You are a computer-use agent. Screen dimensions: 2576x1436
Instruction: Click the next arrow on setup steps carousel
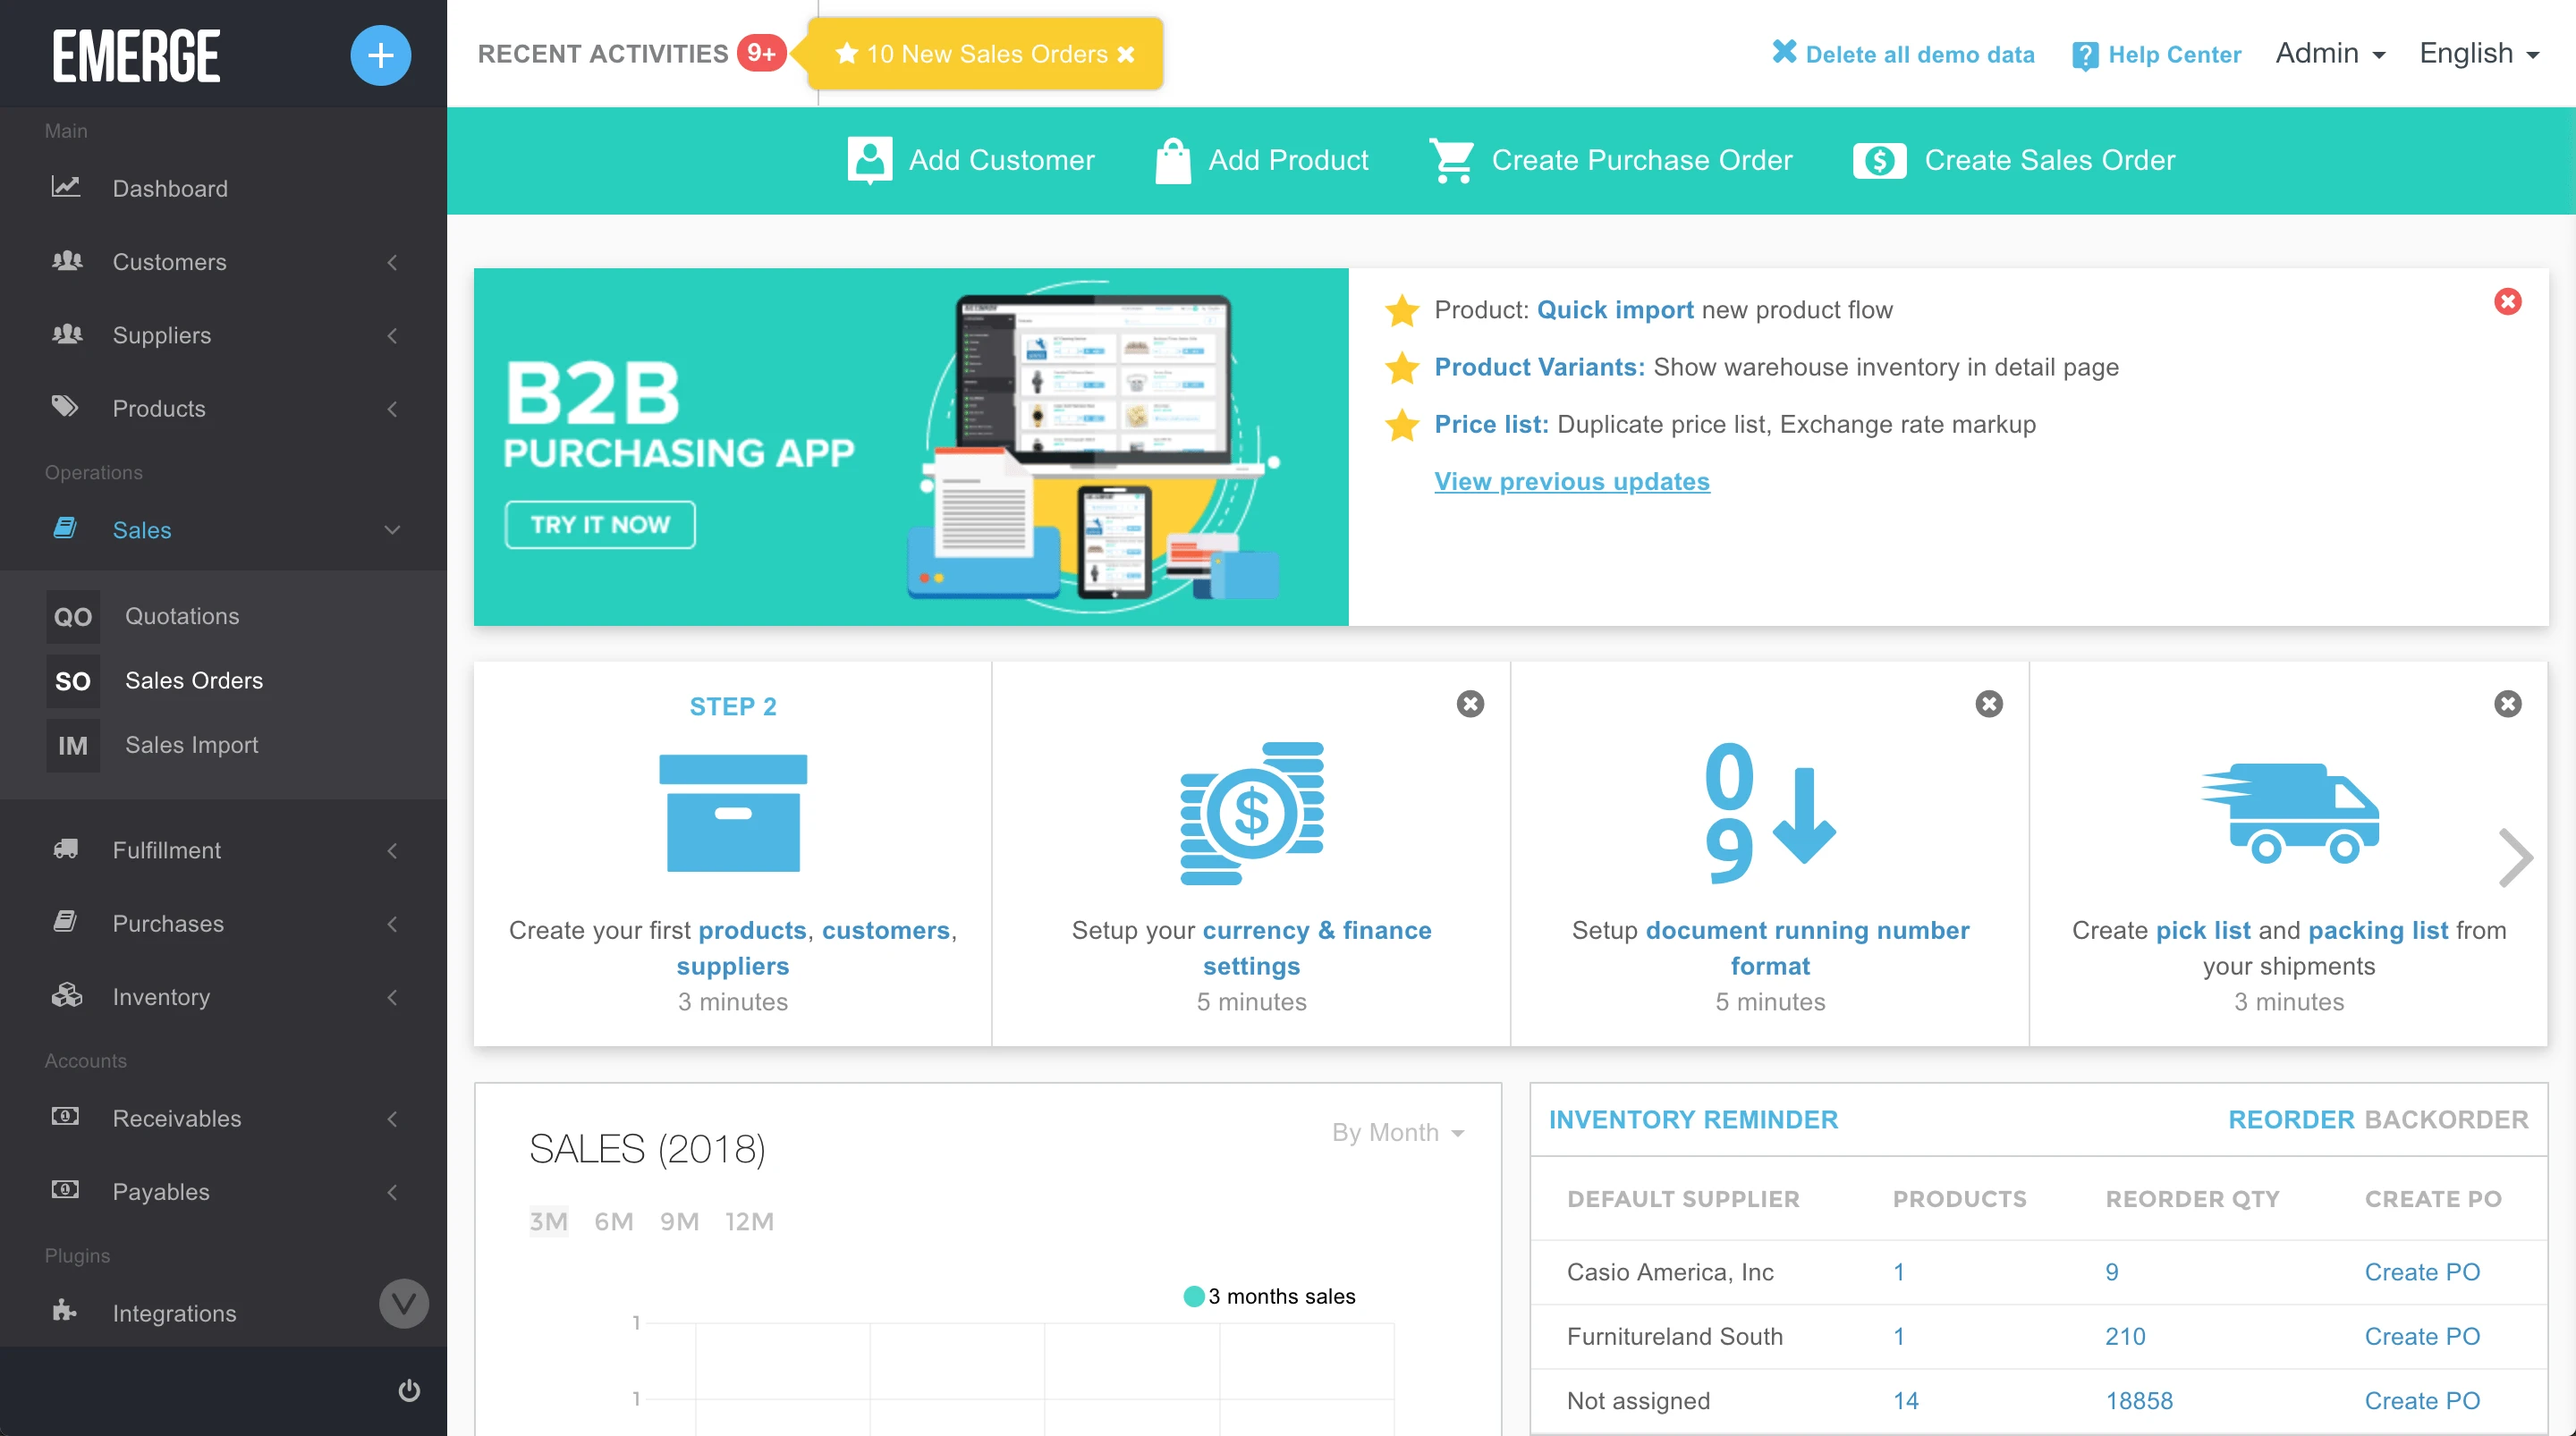(2514, 857)
